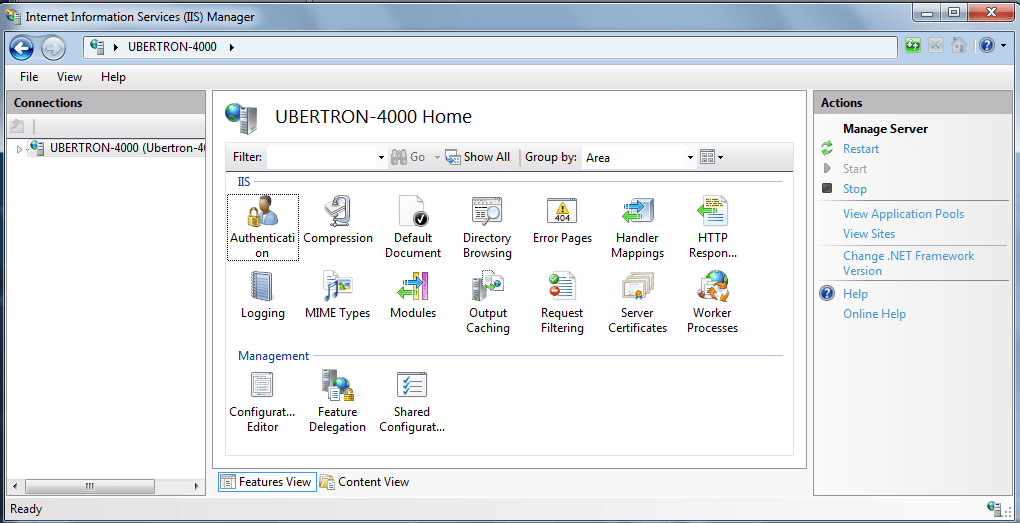Screen dimensions: 1020x523
Task: Open the Directory Browsing feature
Action: [x=487, y=227]
